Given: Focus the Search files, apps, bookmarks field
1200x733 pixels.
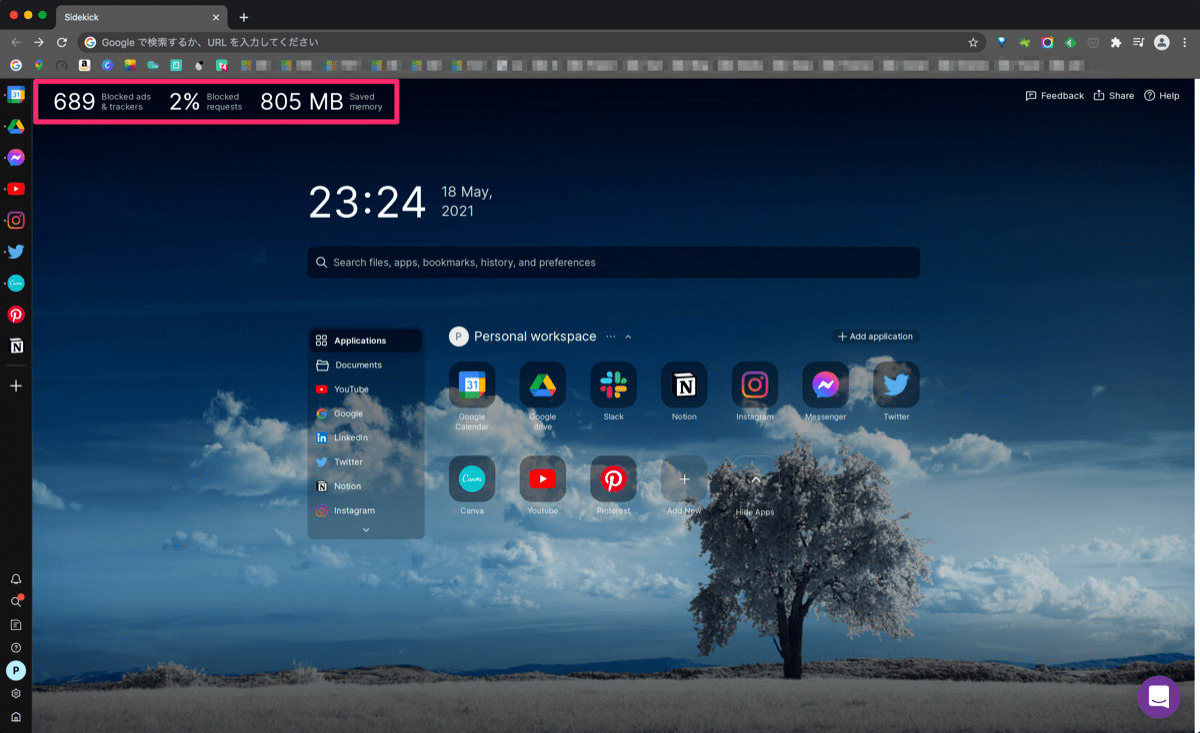Looking at the screenshot, I should pos(613,262).
